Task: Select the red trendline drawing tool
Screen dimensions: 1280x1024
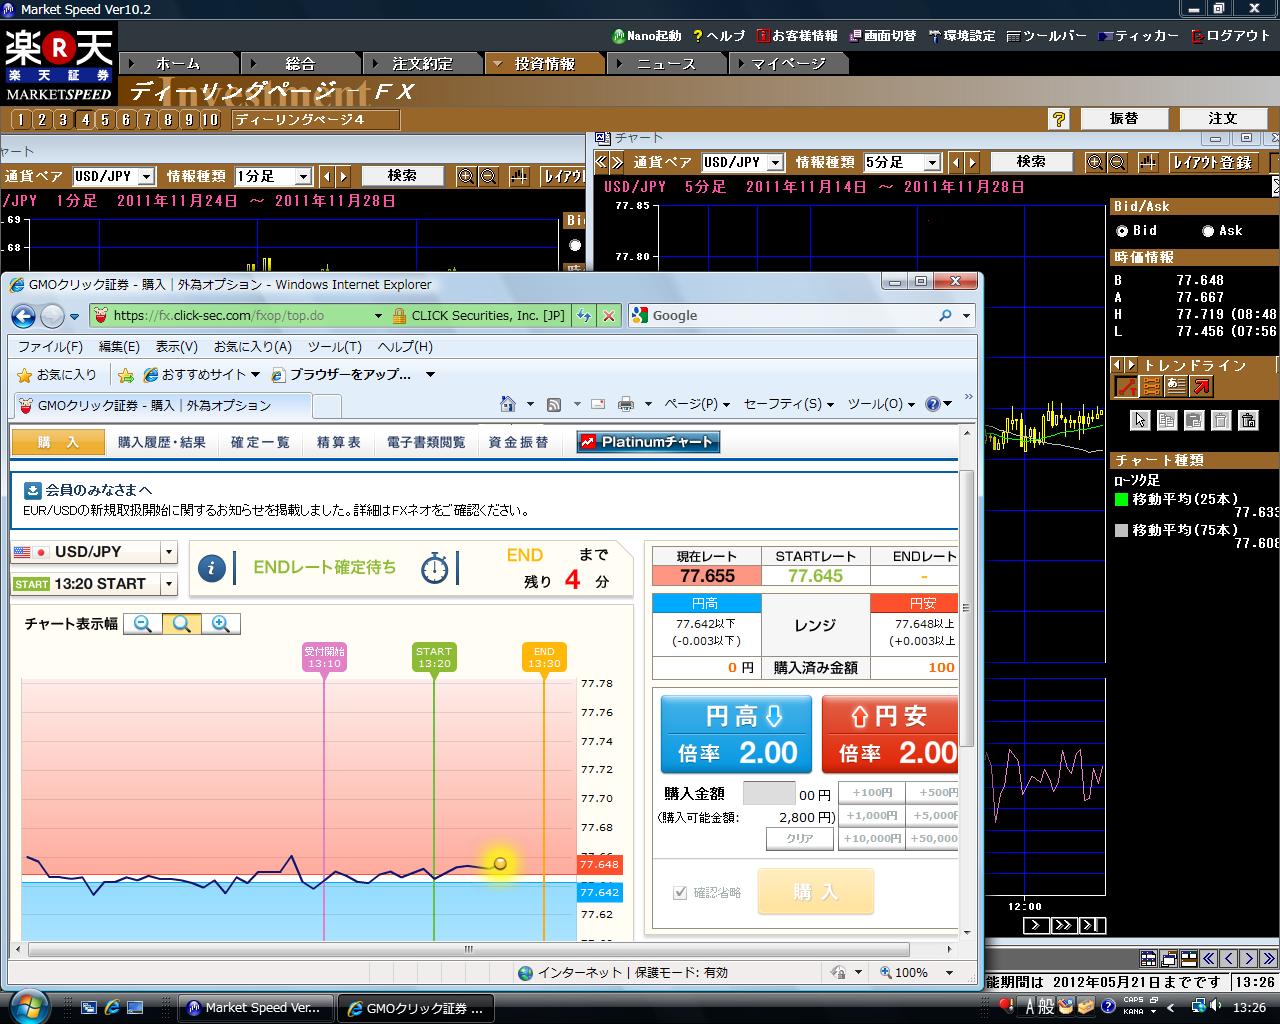Action: point(1126,386)
